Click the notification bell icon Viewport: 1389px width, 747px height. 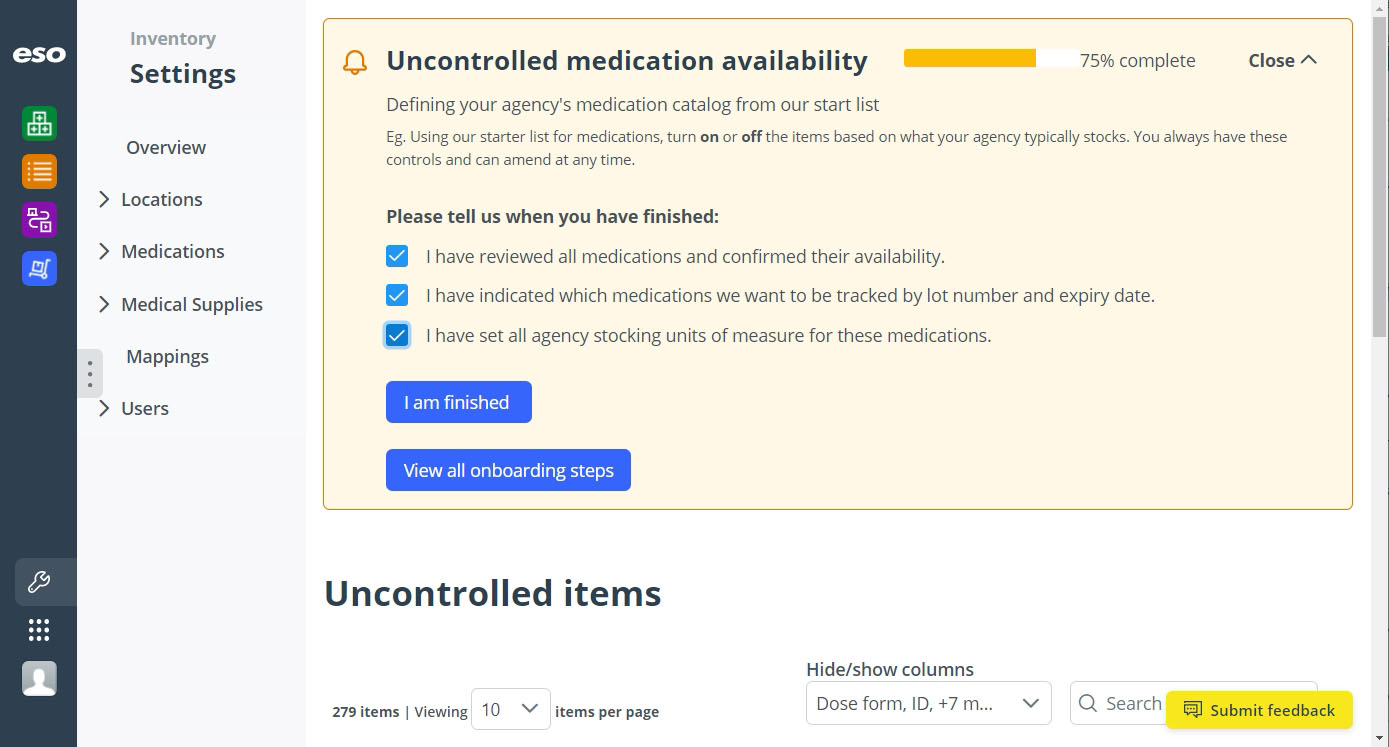click(x=355, y=63)
